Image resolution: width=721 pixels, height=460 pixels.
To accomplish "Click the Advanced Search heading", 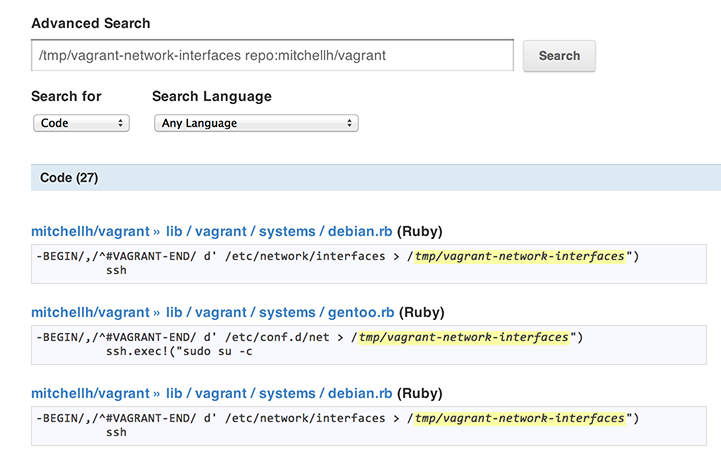I will (x=91, y=23).
